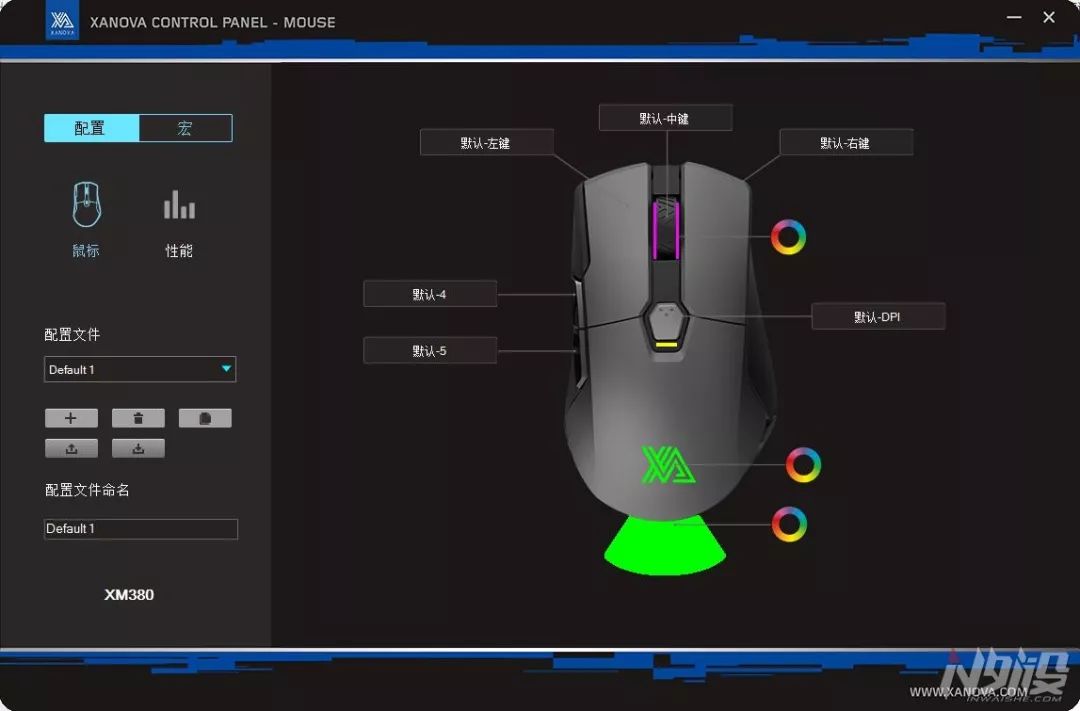Open the 默认-DPI button assignment
Screen dimensions: 1080x711
878,317
